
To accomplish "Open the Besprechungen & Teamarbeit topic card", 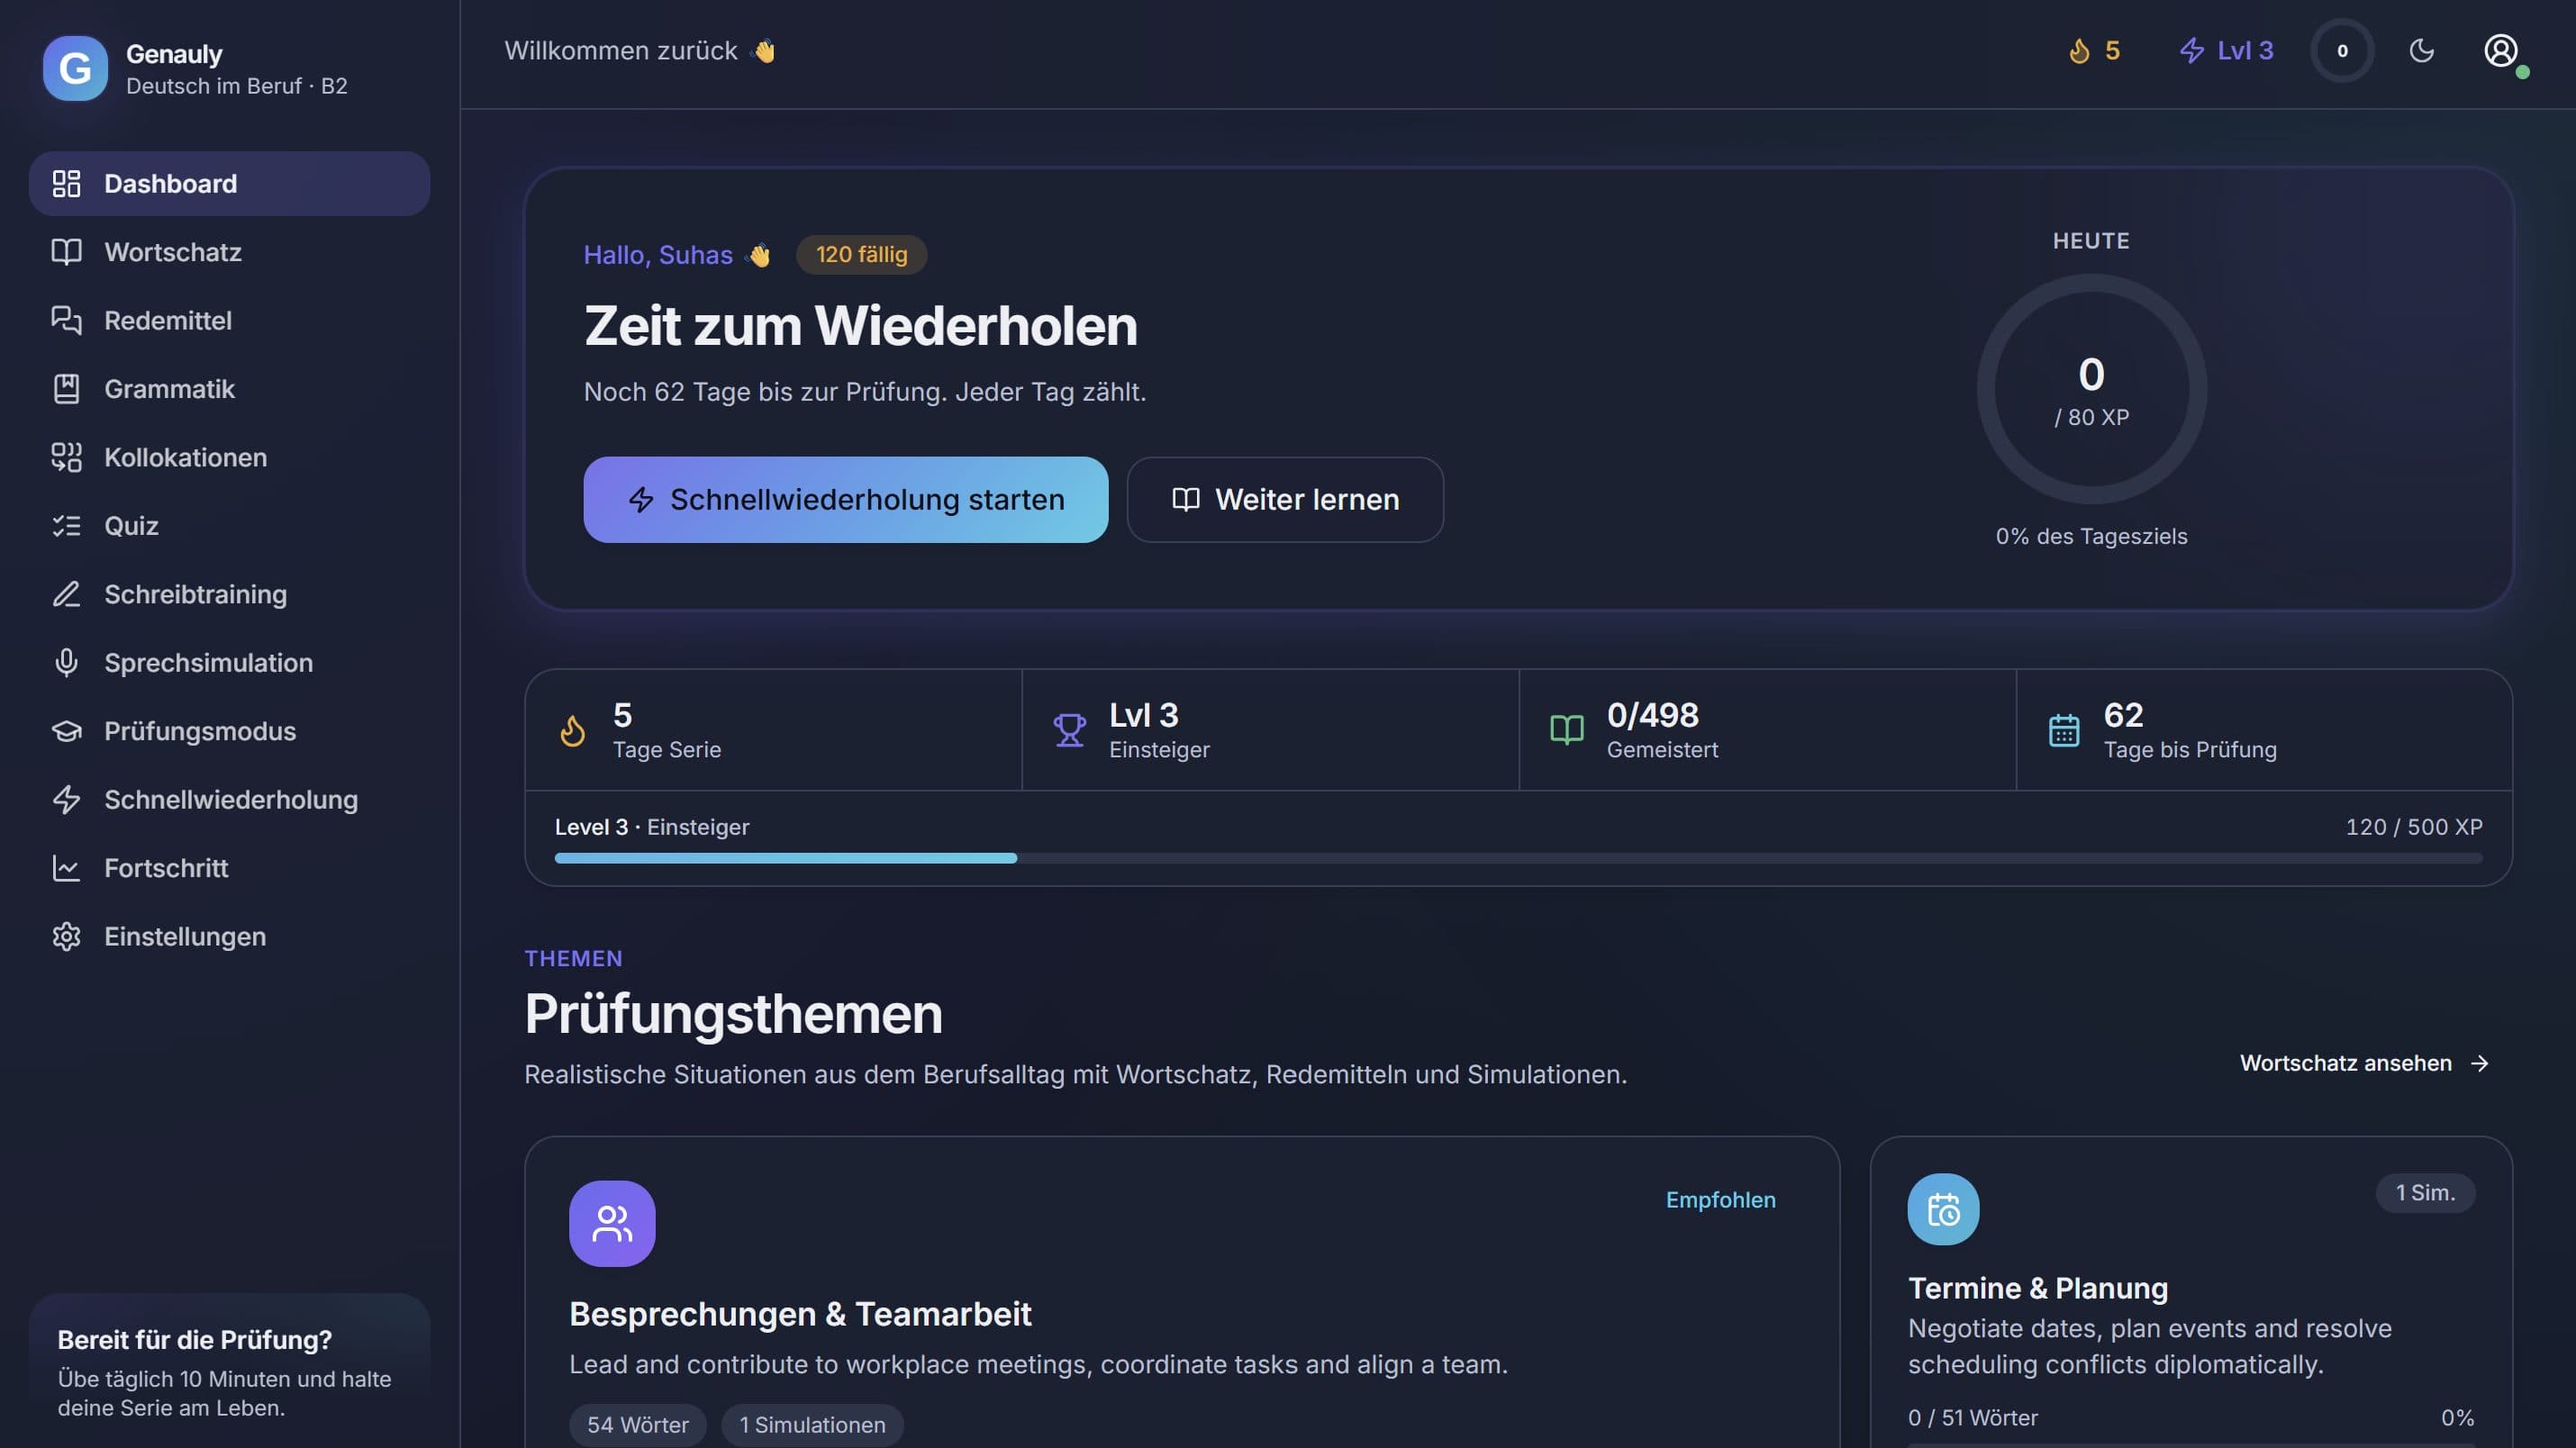I will click(x=1182, y=1292).
